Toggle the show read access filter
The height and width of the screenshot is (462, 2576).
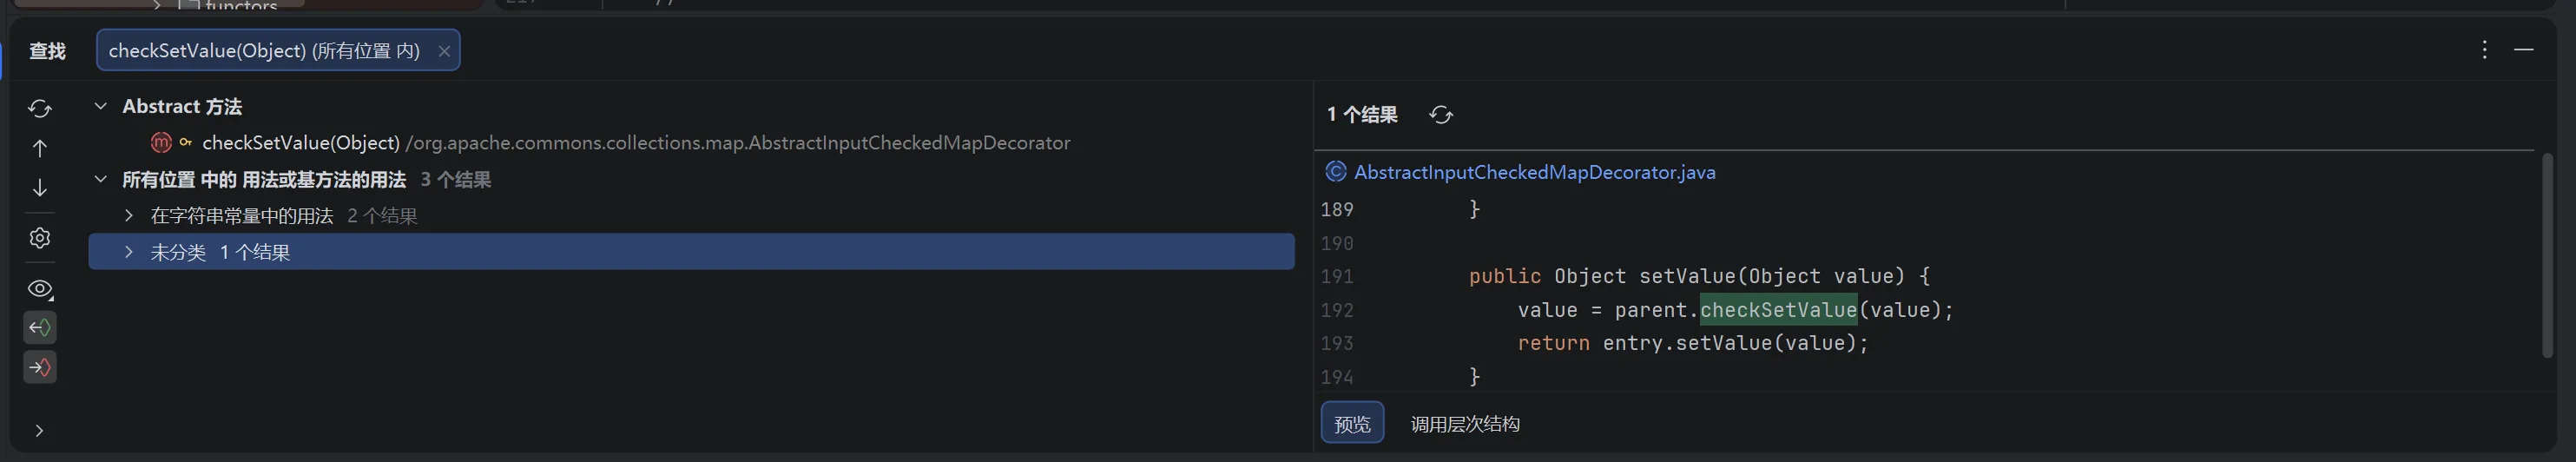[x=40, y=328]
